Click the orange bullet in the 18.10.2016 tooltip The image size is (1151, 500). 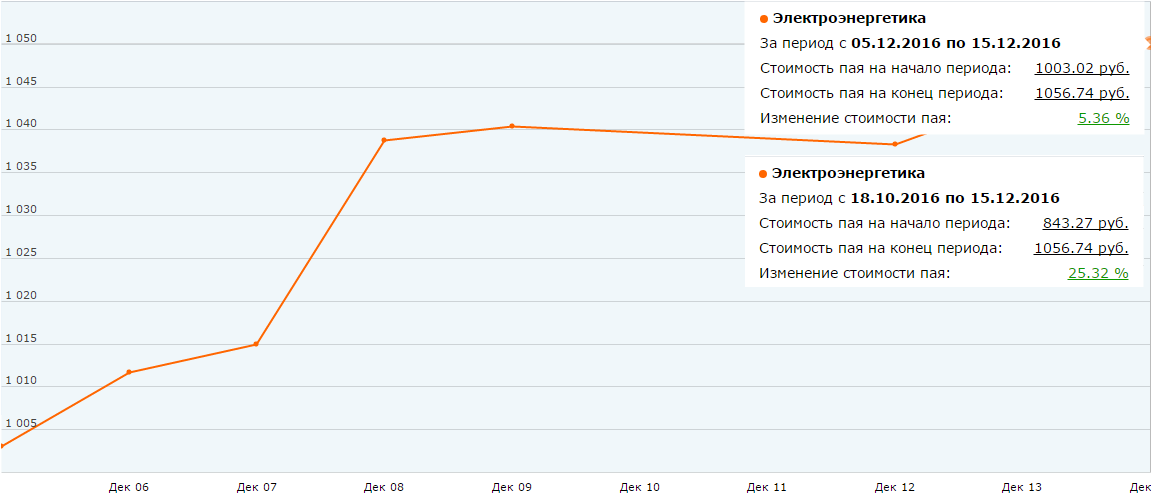tap(764, 173)
